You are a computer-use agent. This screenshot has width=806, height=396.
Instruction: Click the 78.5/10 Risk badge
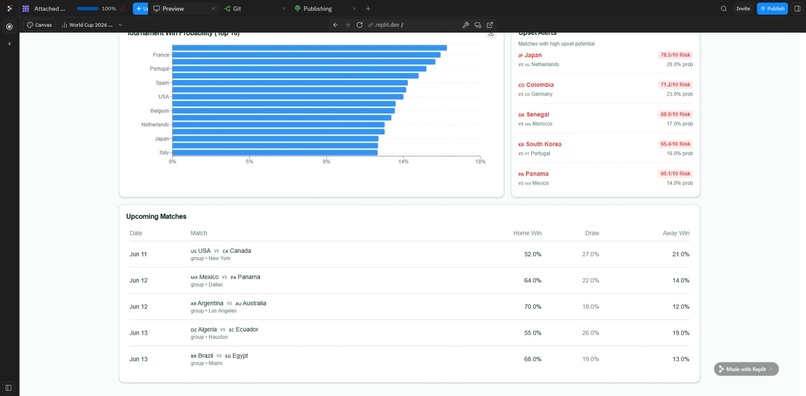[x=675, y=55]
